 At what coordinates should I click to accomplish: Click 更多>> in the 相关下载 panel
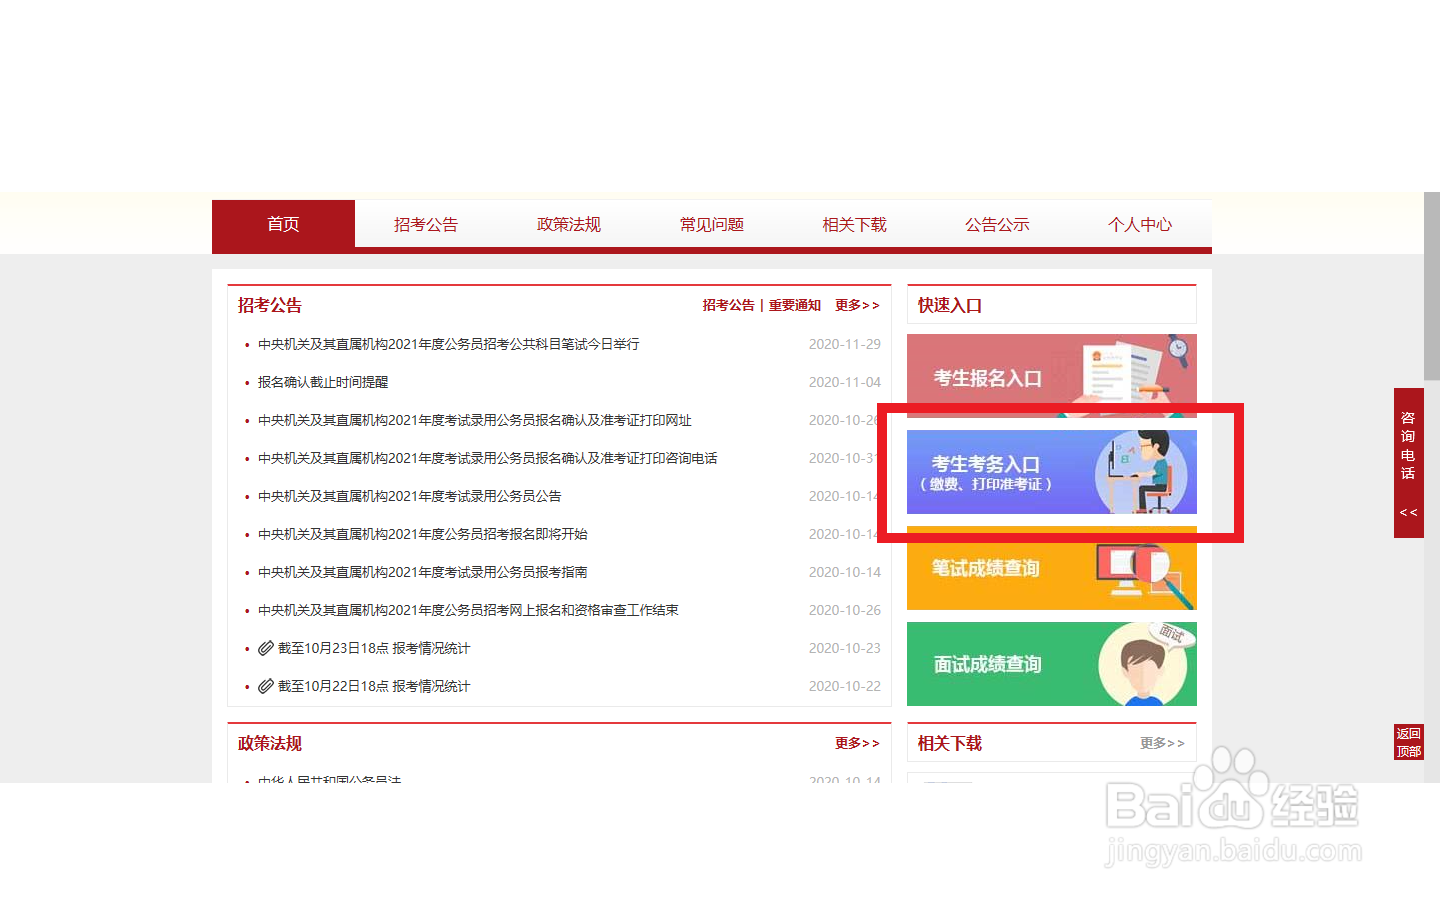[x=1162, y=743]
